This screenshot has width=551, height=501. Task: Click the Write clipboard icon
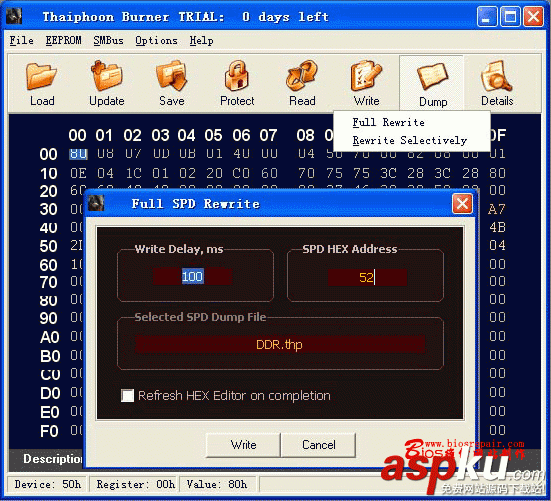tap(366, 75)
